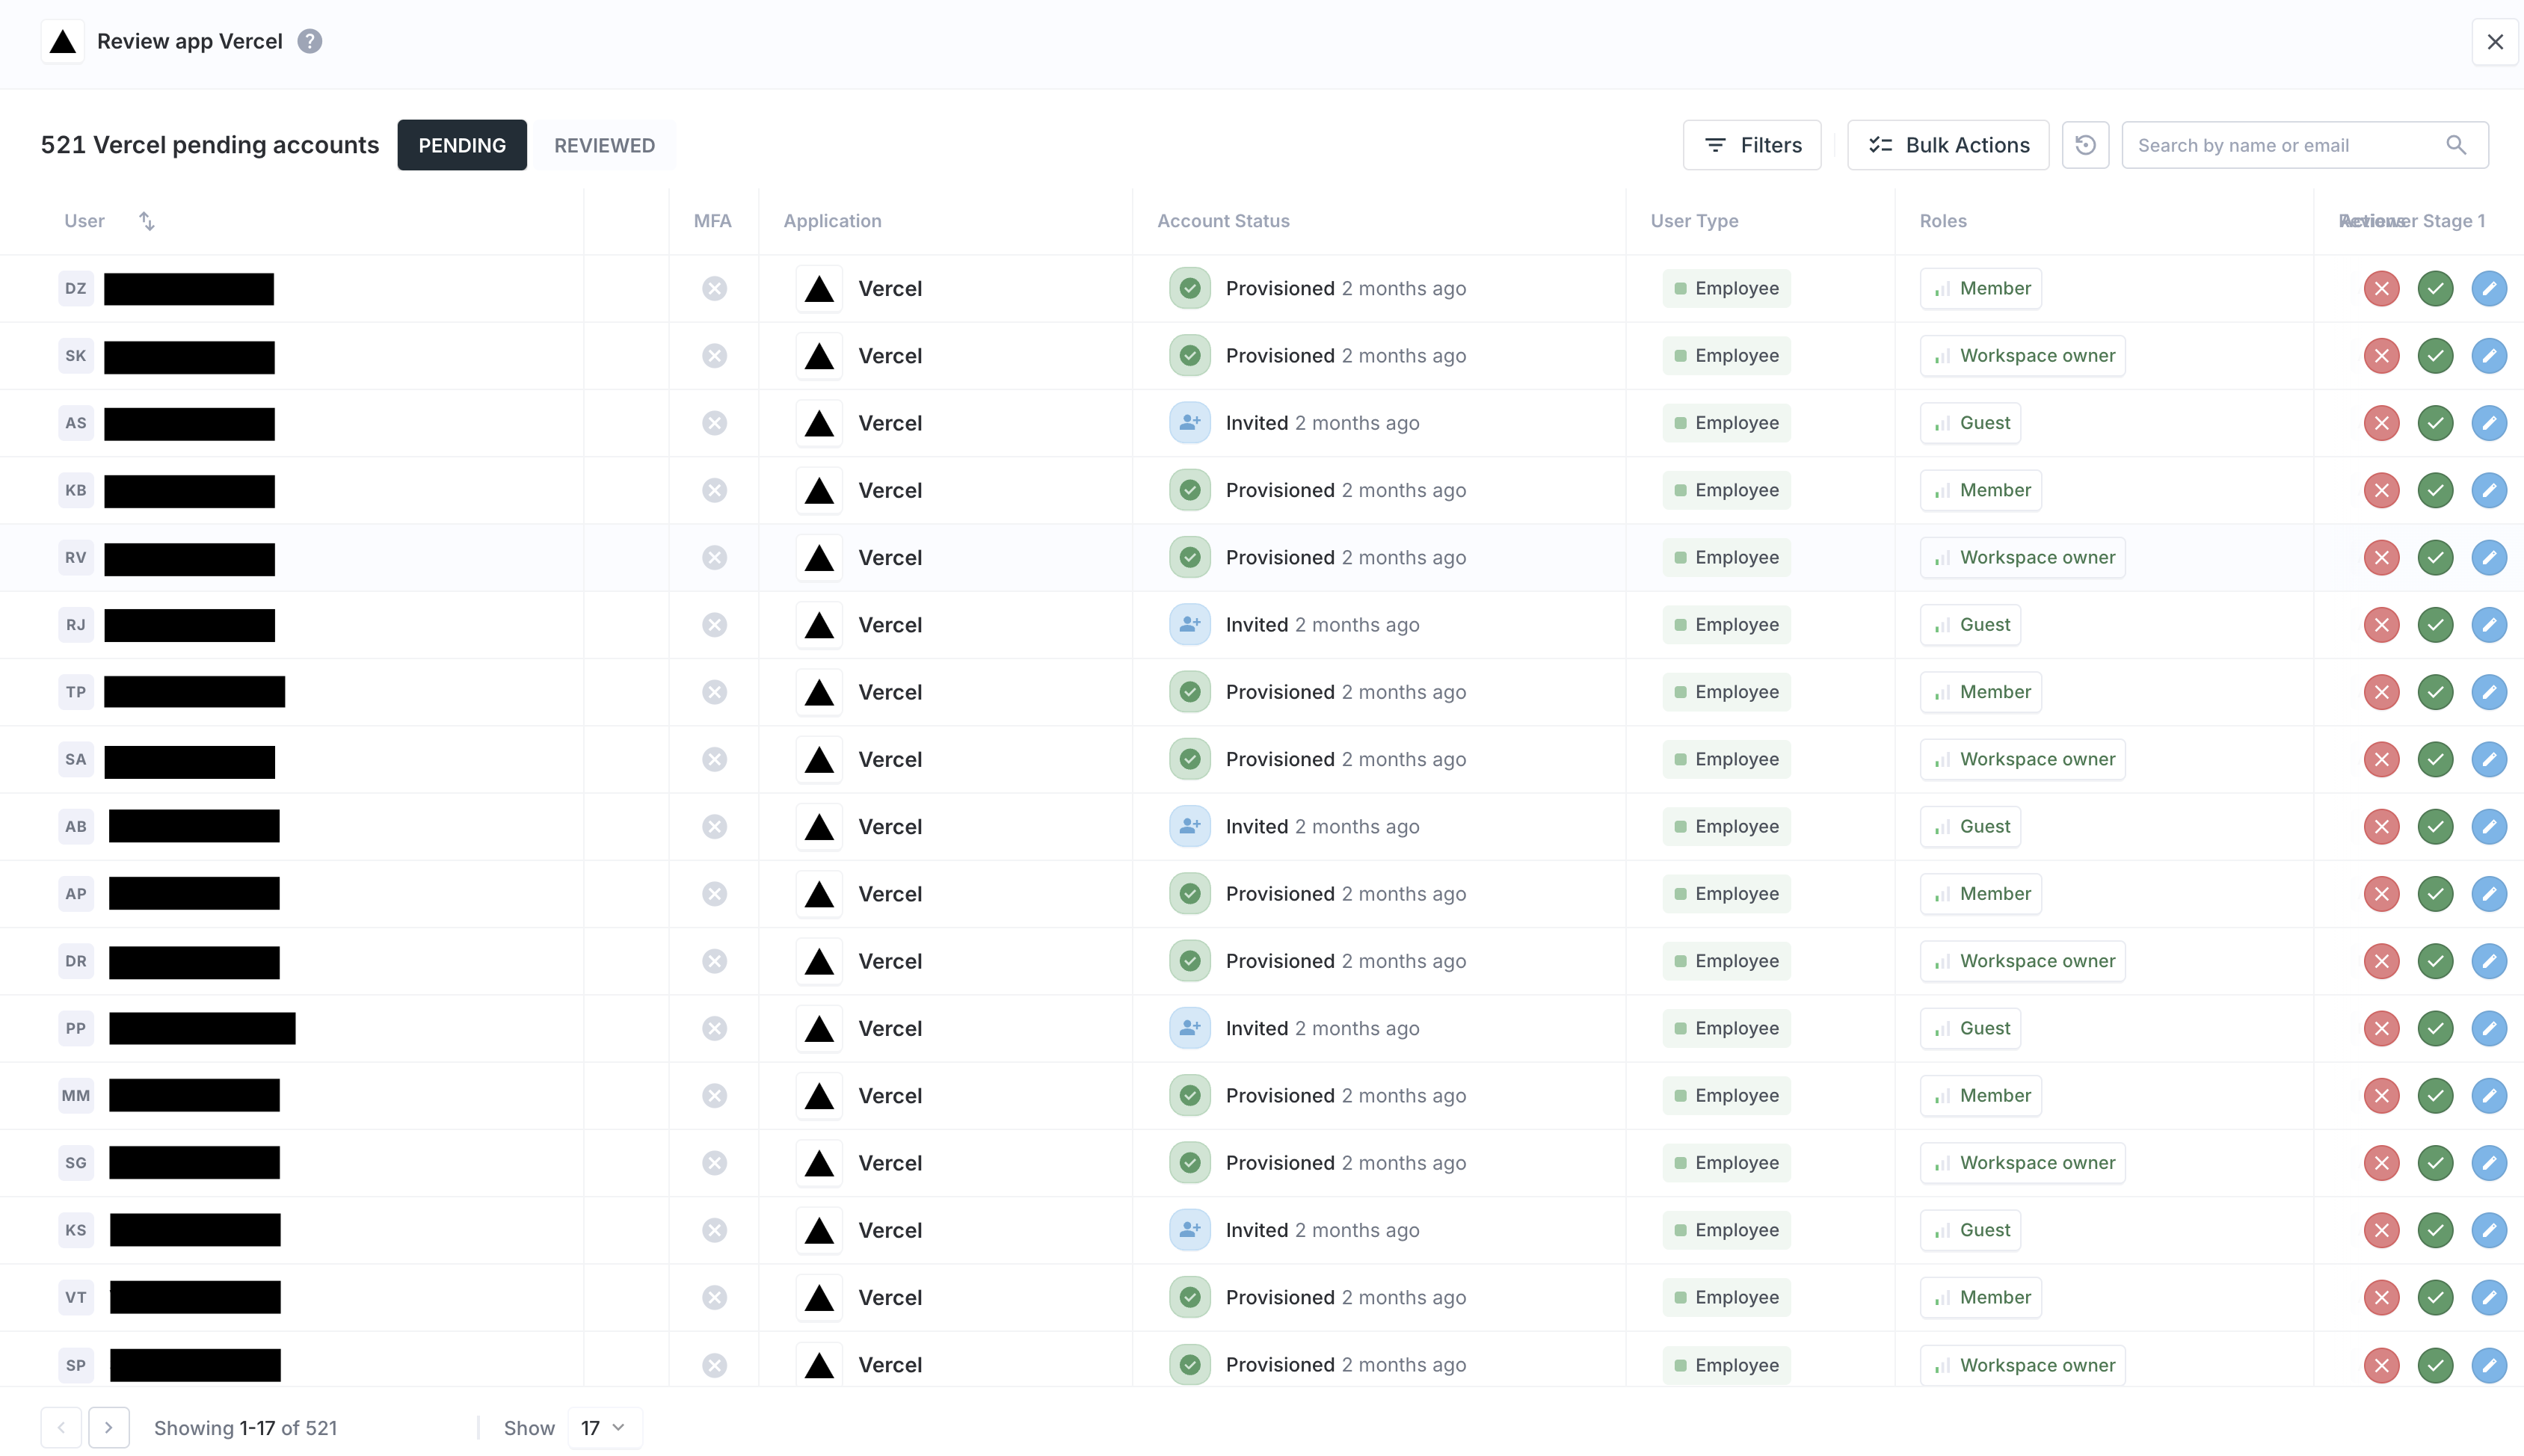Approve the SK user account
The height and width of the screenshot is (1456, 2524).
tap(2435, 356)
